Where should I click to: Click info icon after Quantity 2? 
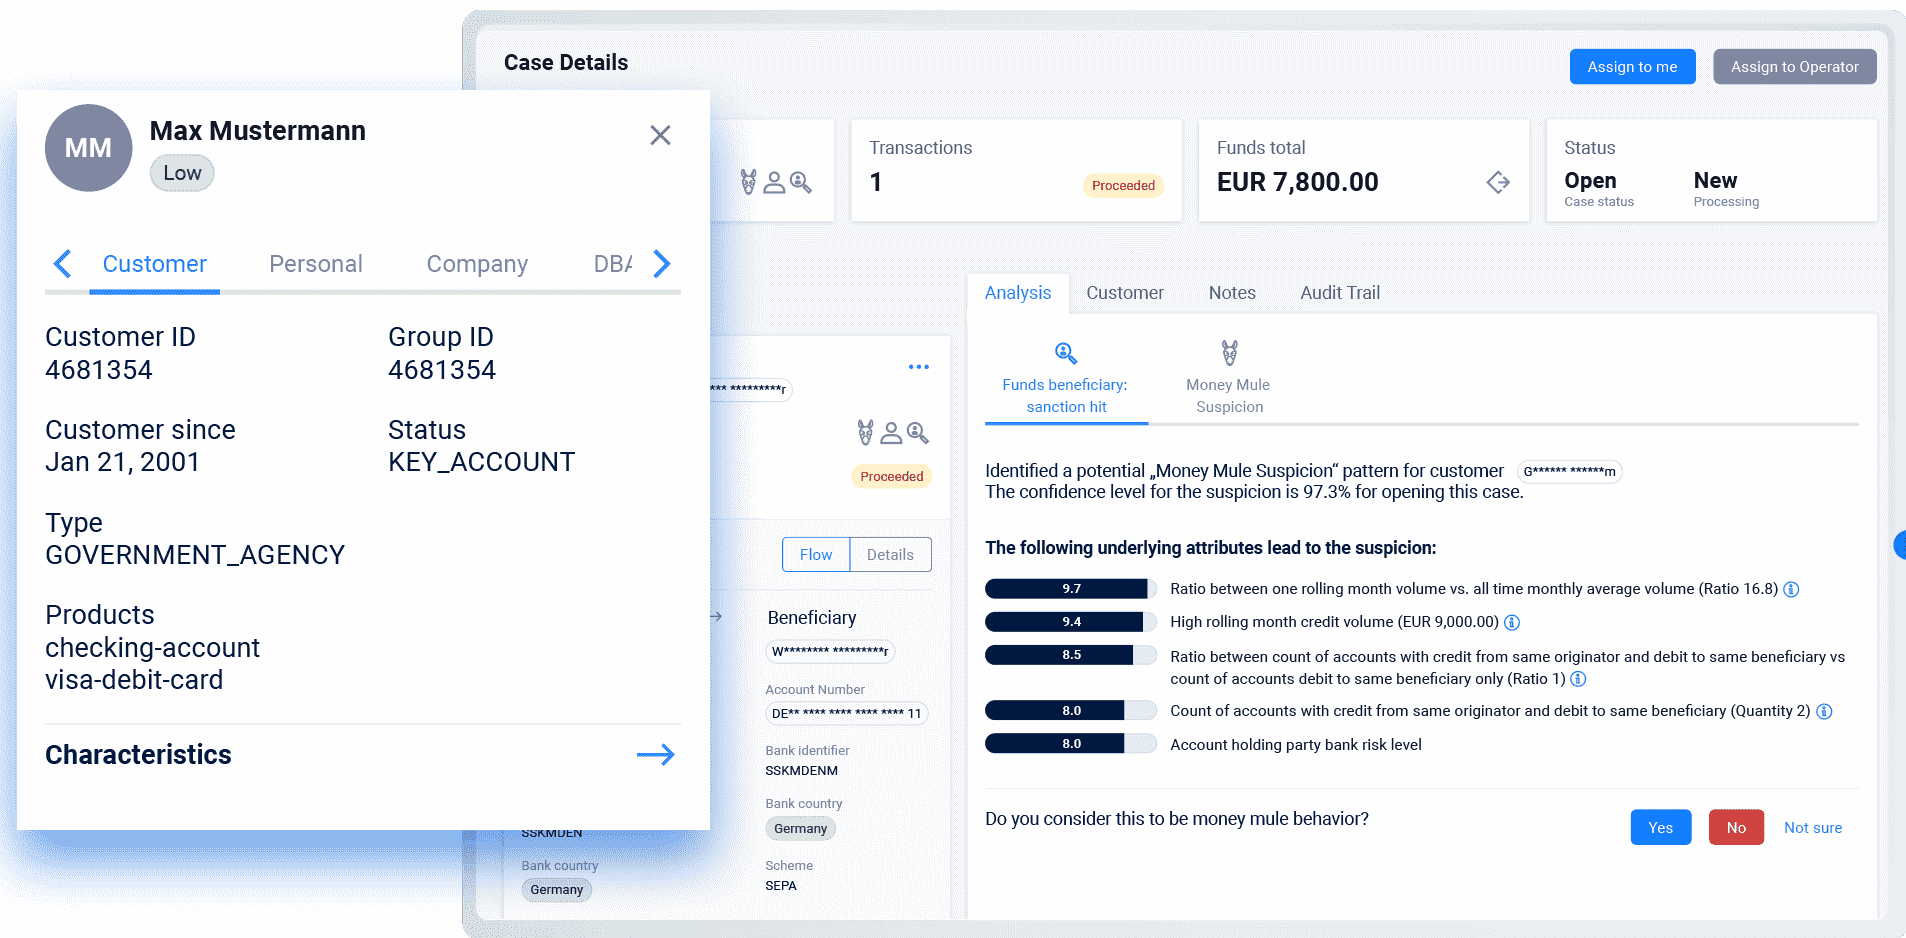(x=1824, y=712)
